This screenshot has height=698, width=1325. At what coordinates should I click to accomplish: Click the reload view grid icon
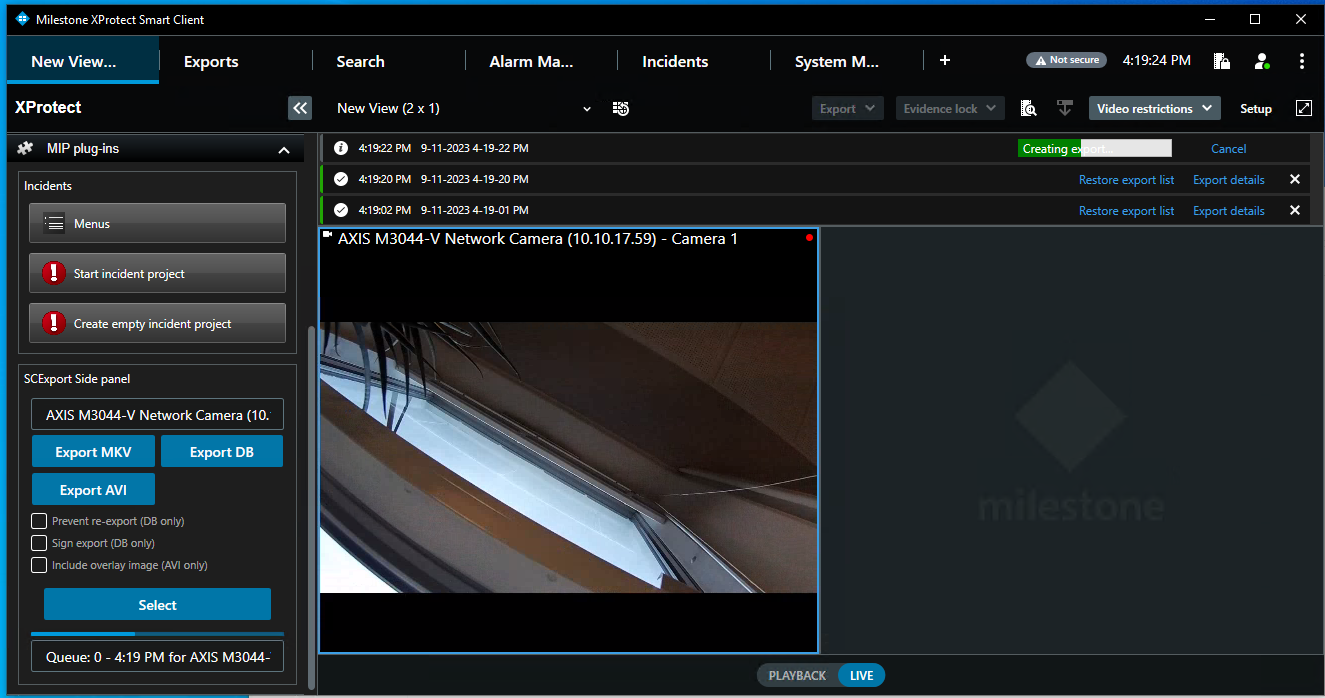point(621,108)
